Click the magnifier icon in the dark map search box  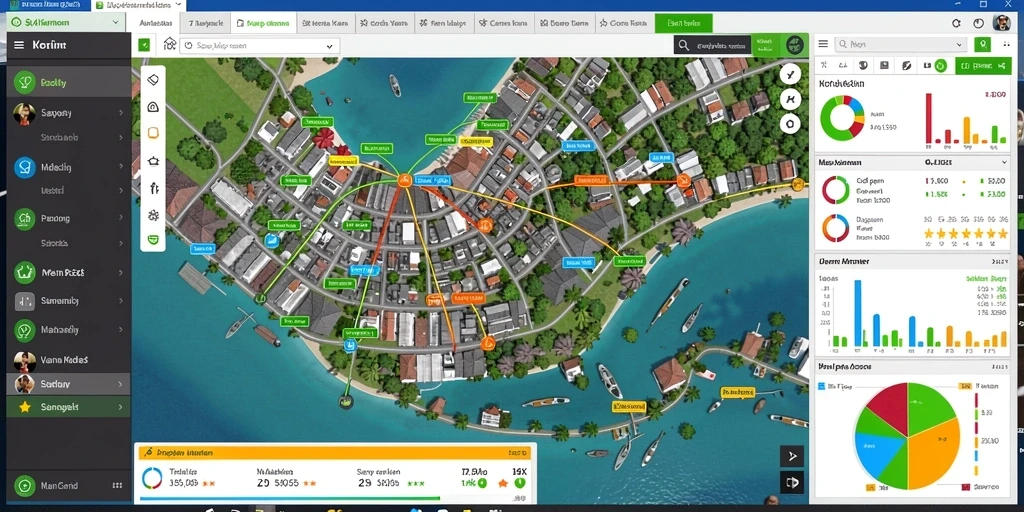point(683,45)
